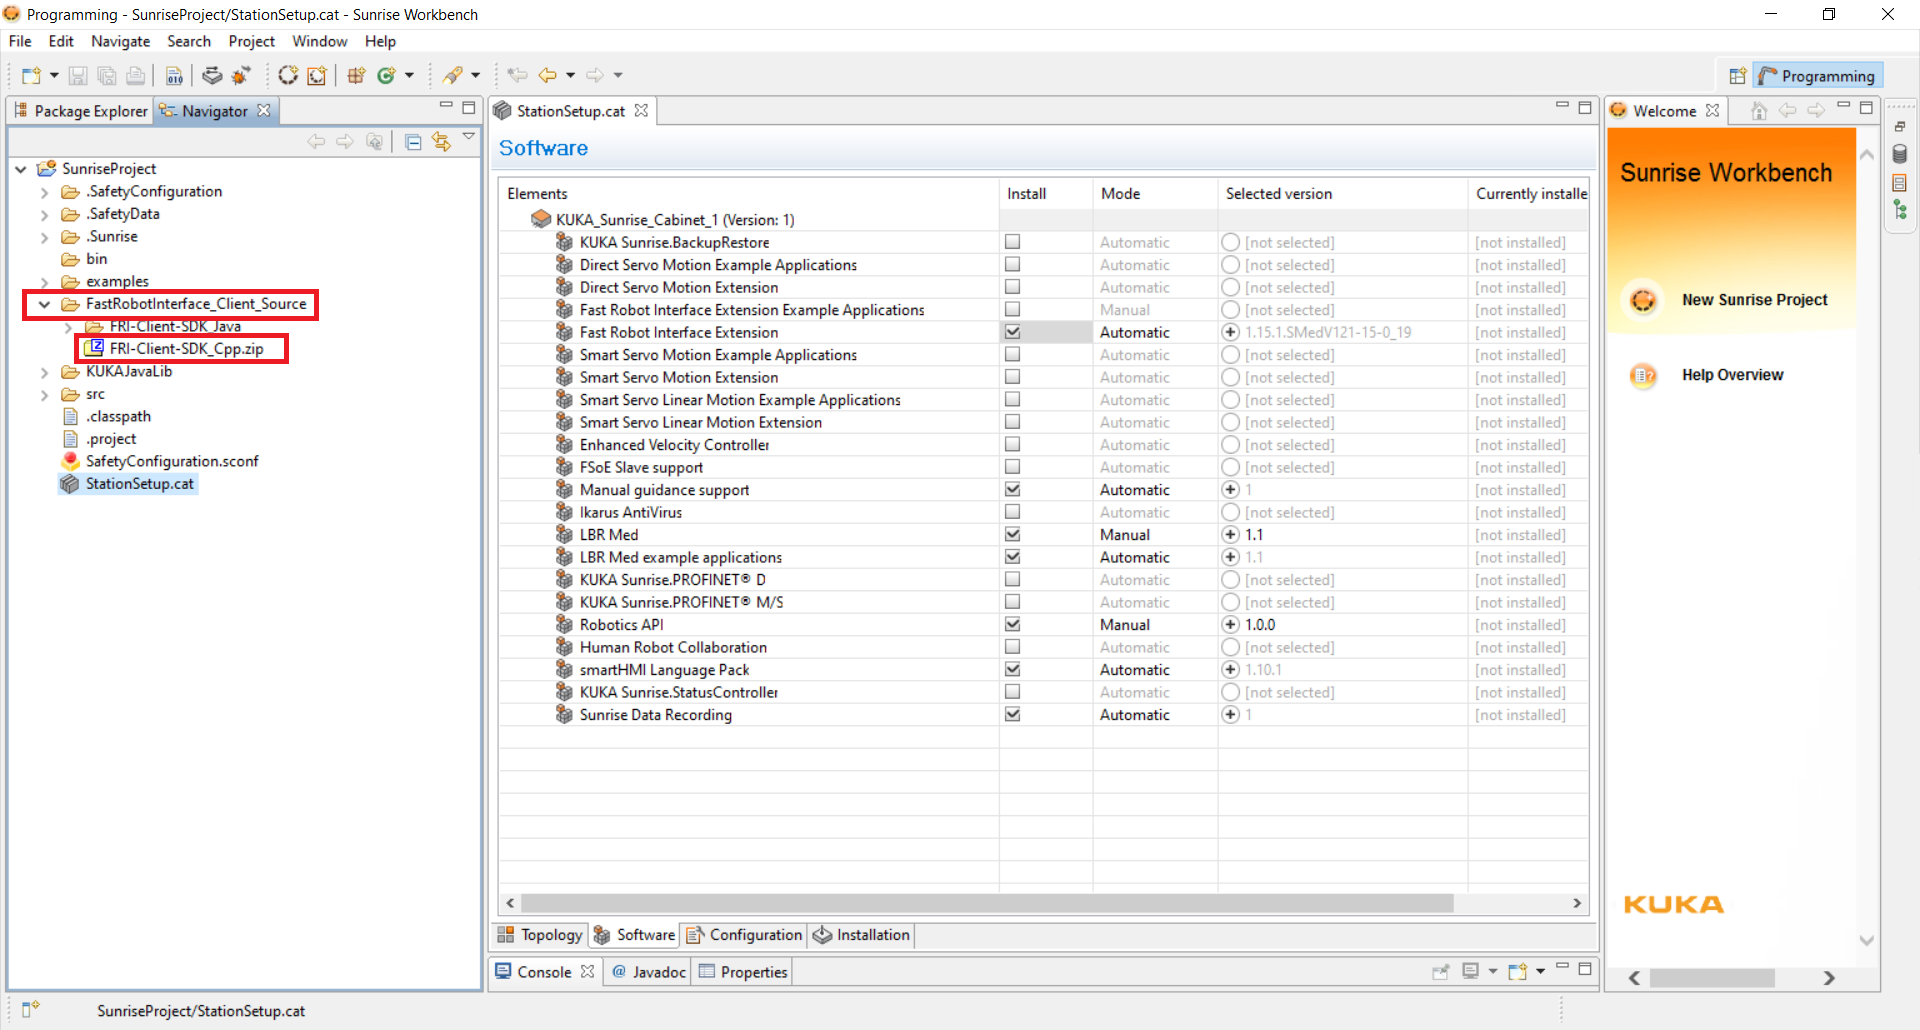Click the New Sunrise Project link
This screenshot has height=1030, width=1920.
(x=1754, y=300)
